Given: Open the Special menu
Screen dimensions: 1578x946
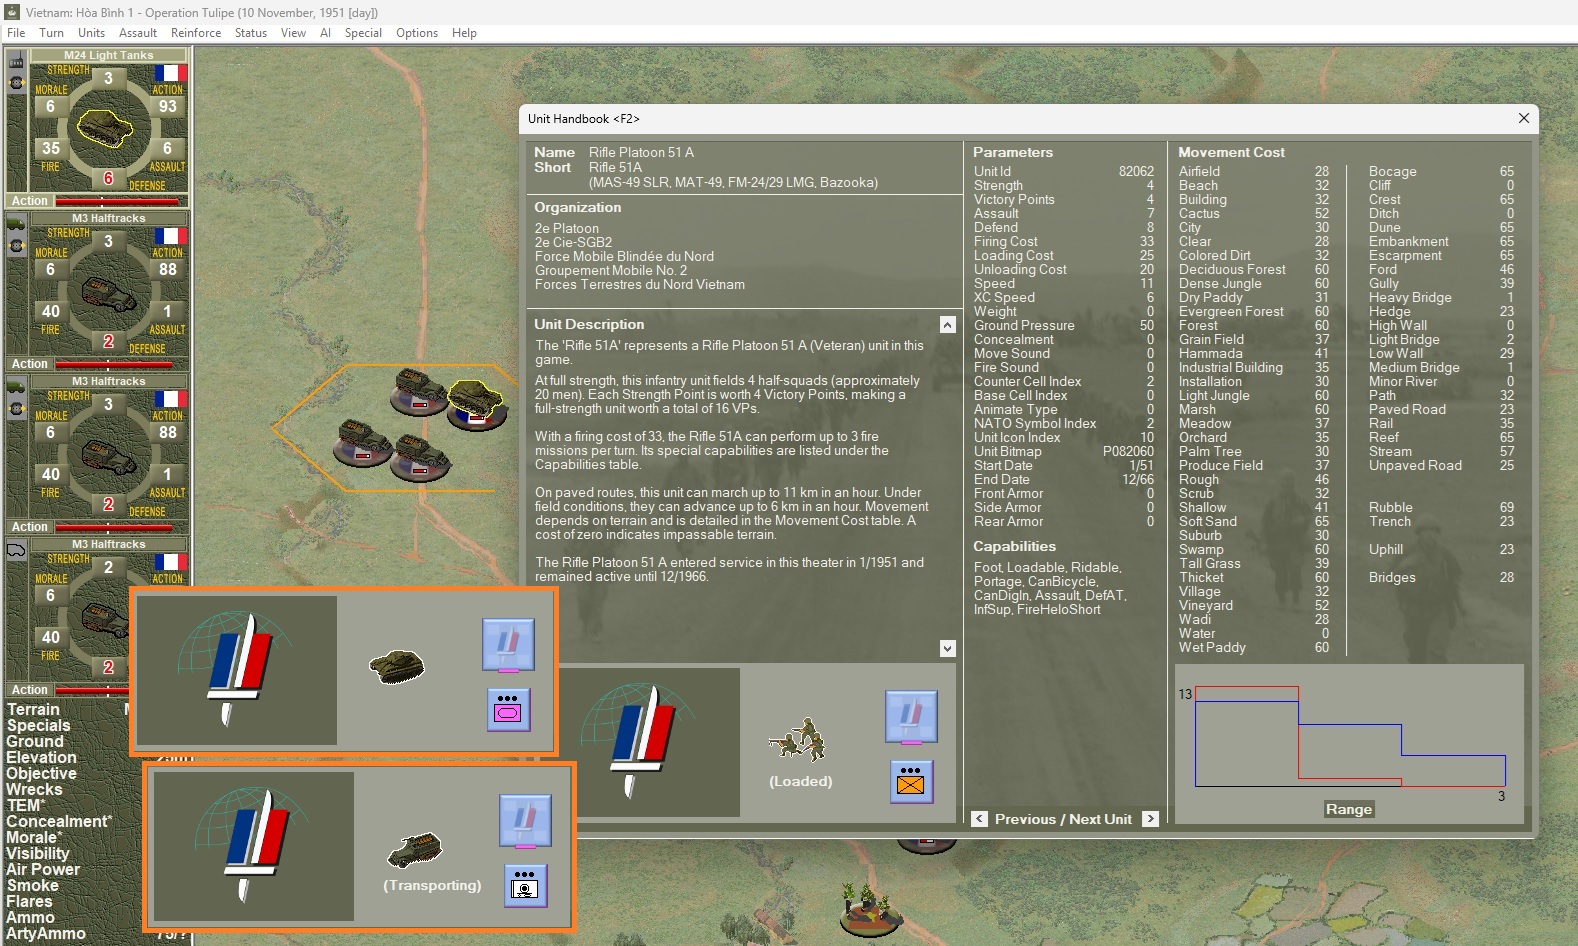Looking at the screenshot, I should (x=363, y=33).
